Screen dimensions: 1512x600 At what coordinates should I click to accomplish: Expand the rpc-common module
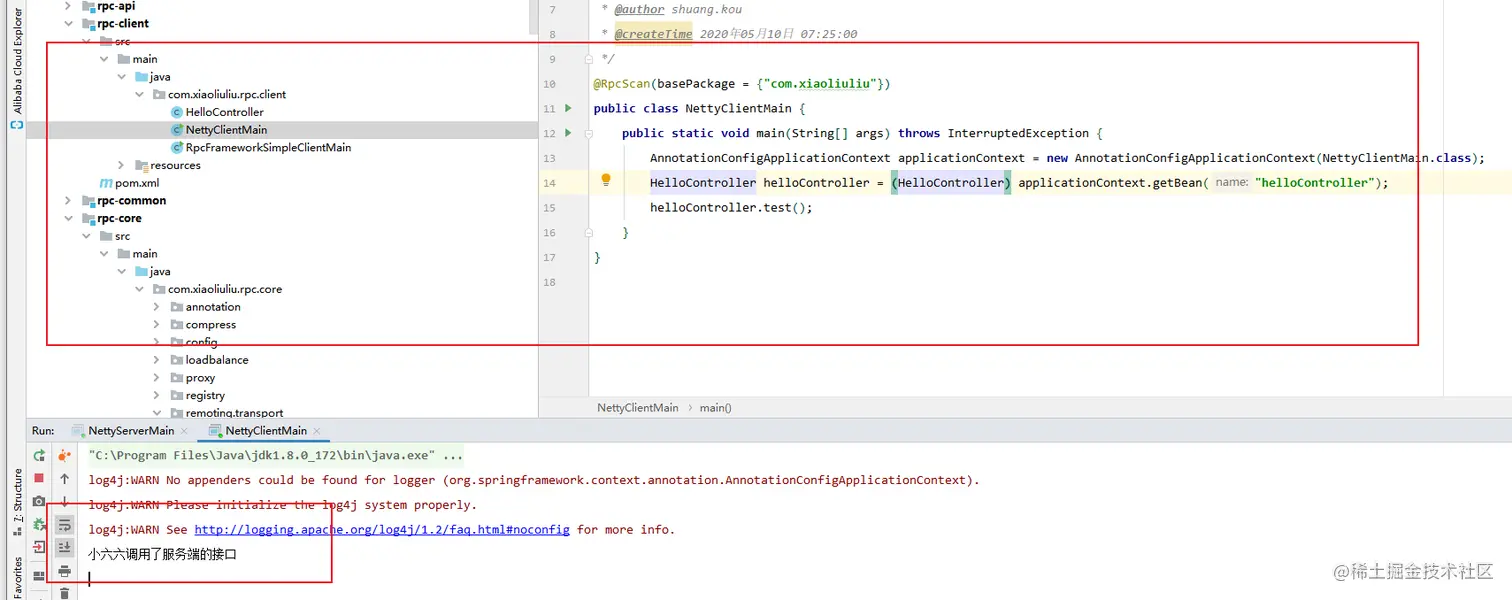coord(68,200)
